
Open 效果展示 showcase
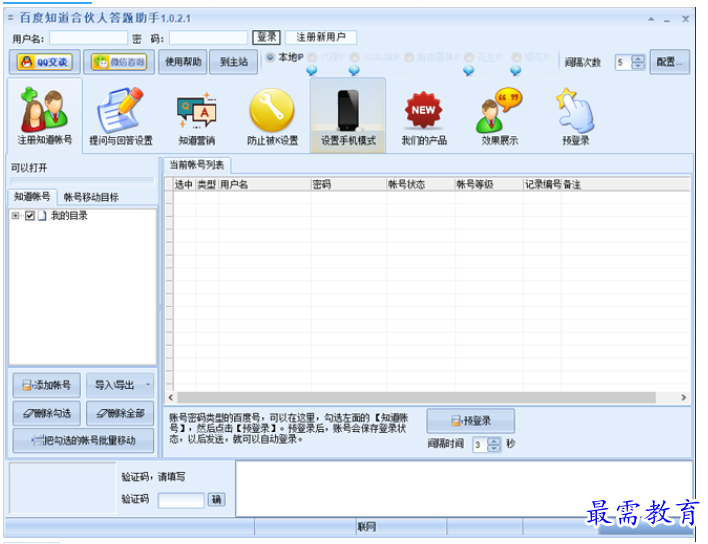click(499, 116)
